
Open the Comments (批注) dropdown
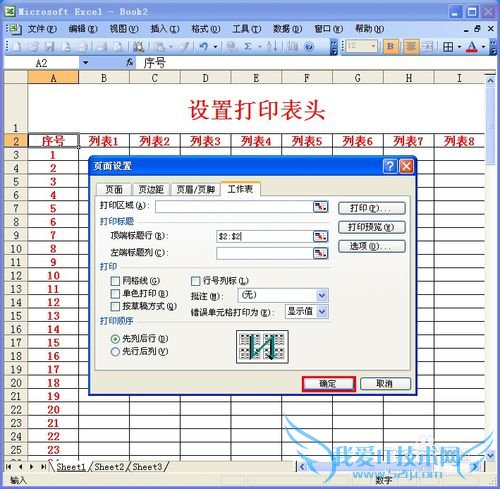[322, 295]
